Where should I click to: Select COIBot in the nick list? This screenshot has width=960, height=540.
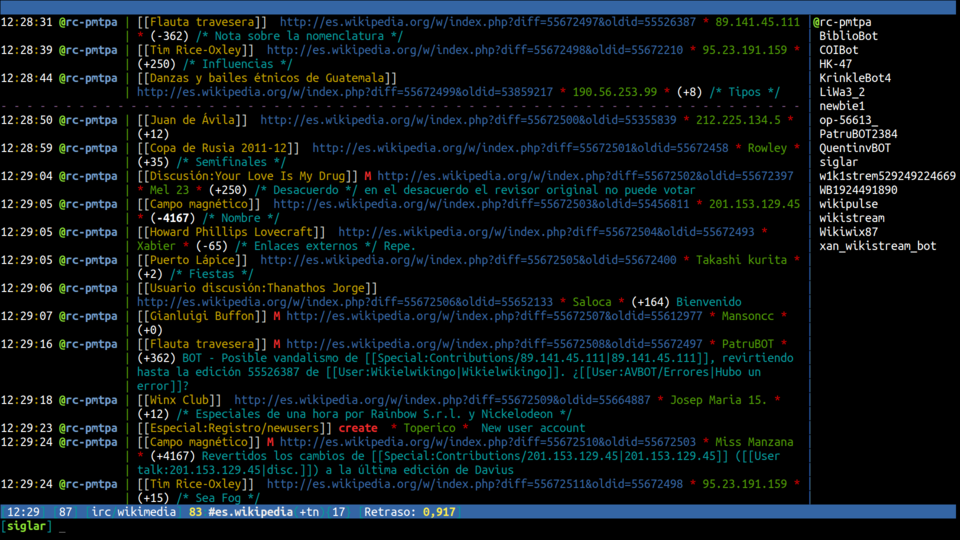(x=838, y=49)
